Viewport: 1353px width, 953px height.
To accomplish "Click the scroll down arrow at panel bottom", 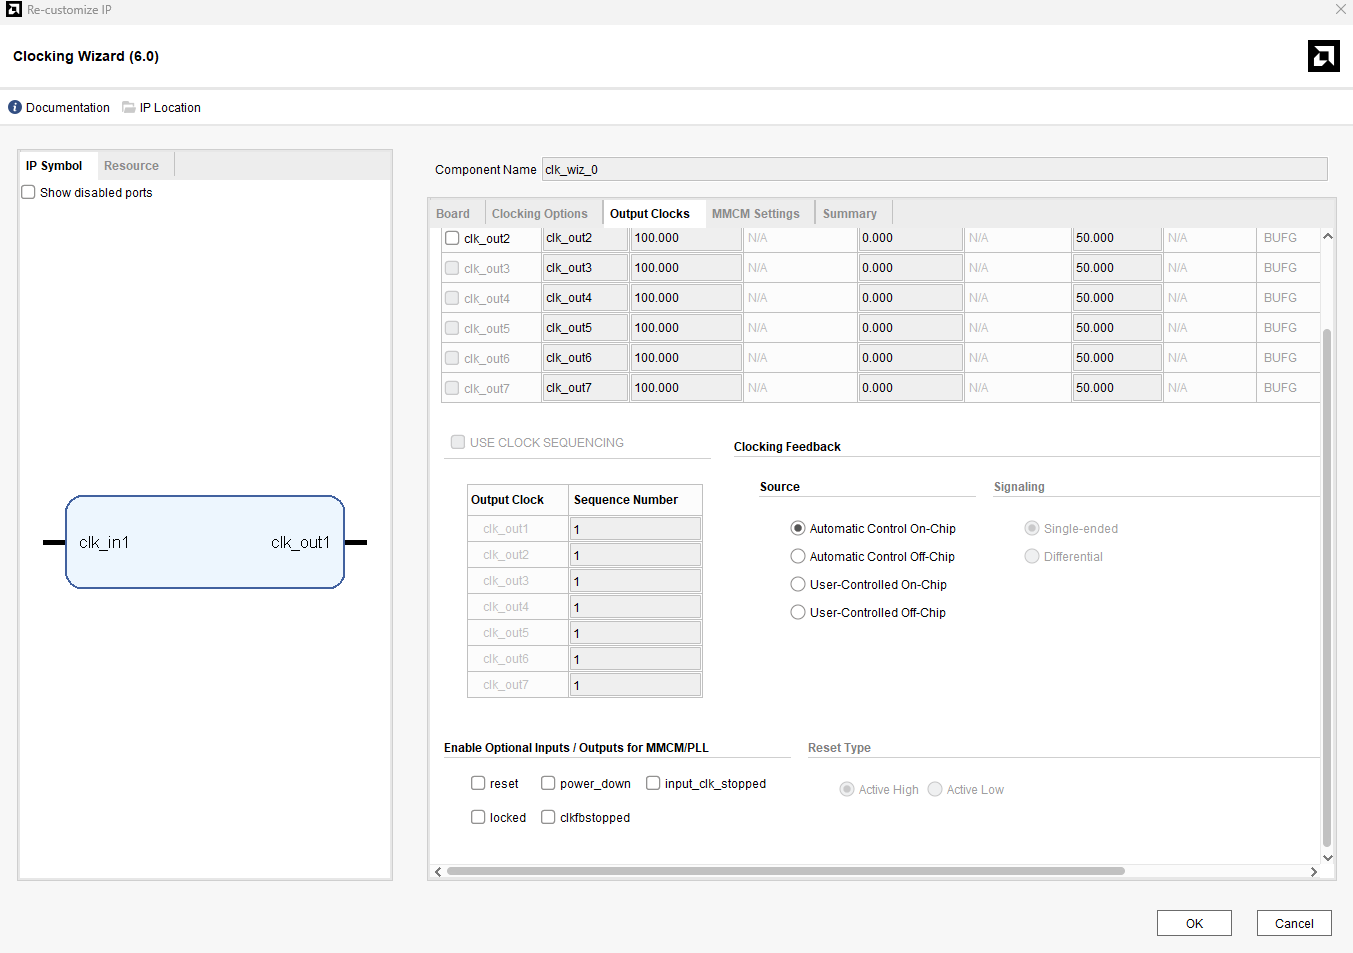I will point(1327,857).
